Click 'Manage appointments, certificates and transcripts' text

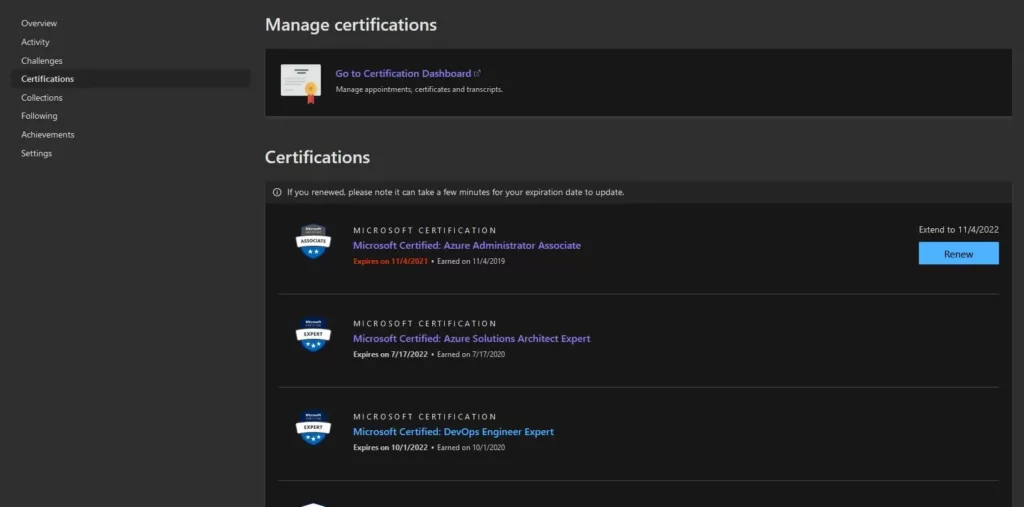click(x=419, y=90)
